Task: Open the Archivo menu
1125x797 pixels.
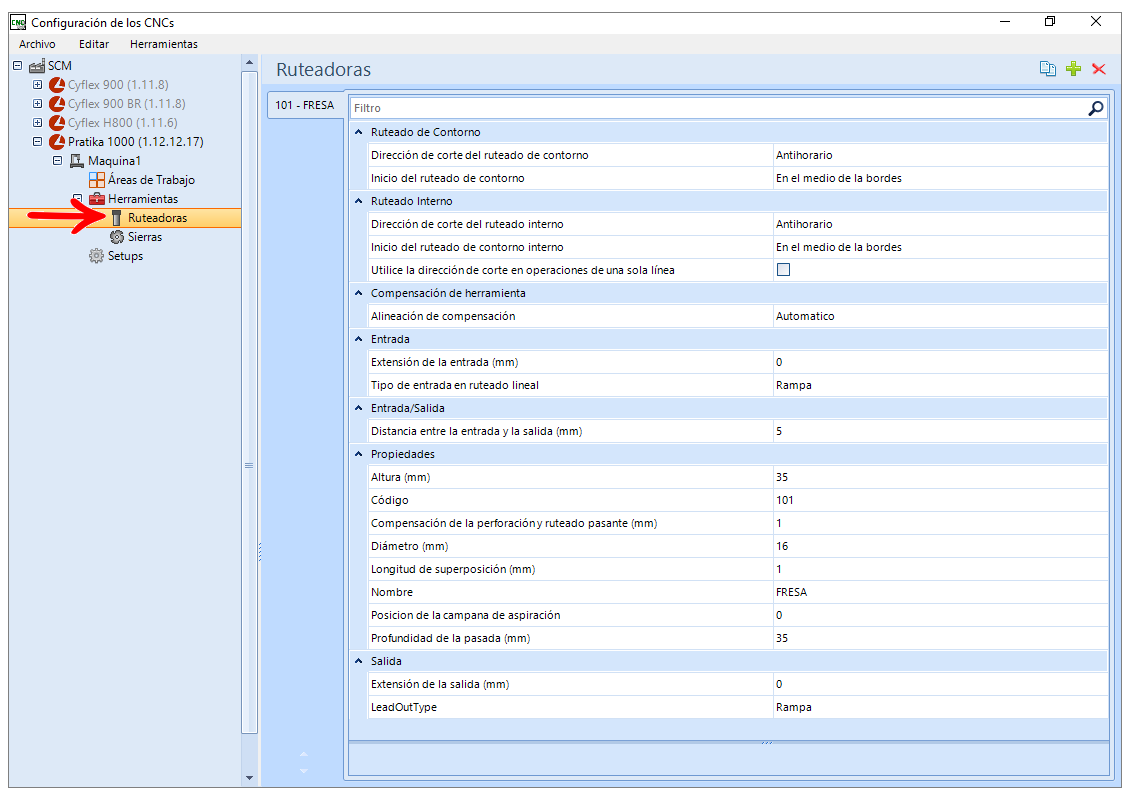Action: pyautogui.click(x=37, y=44)
